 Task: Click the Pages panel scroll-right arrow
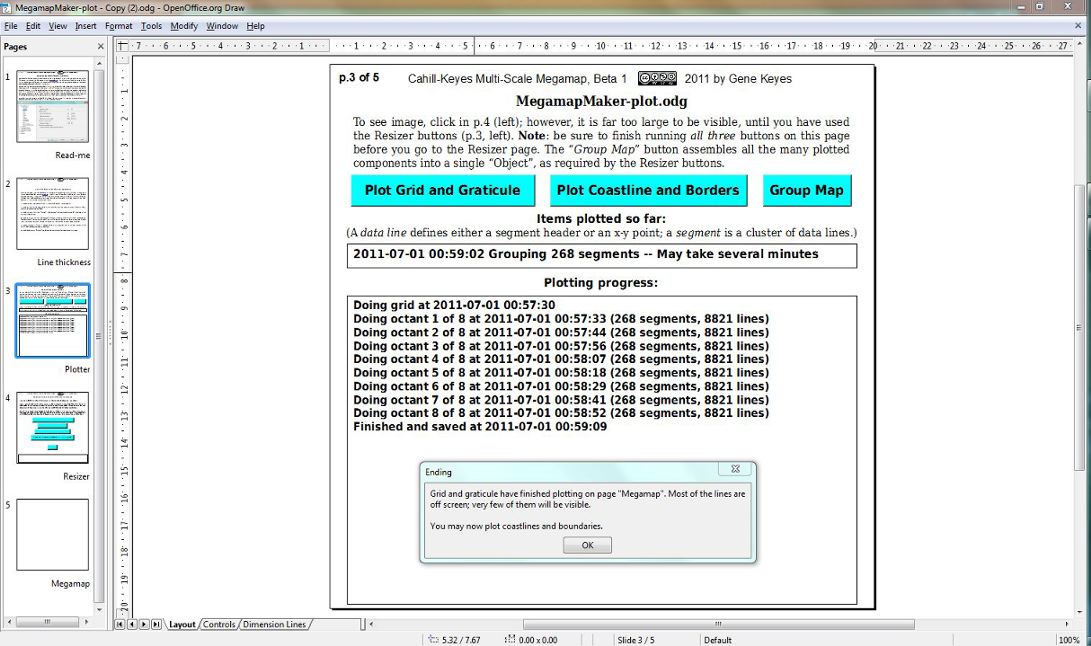[86, 622]
